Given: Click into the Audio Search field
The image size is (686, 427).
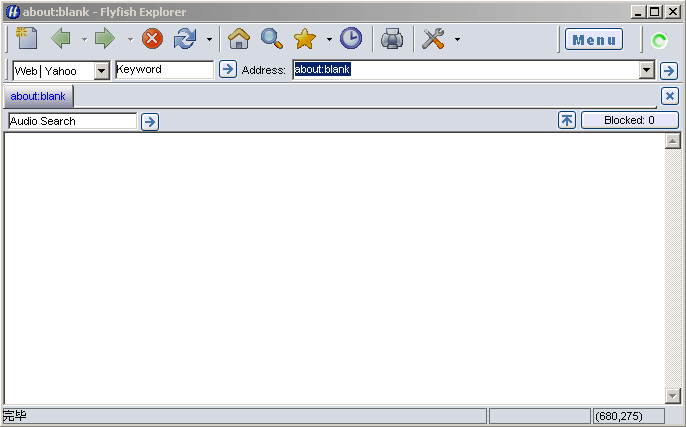Looking at the screenshot, I should [72, 121].
